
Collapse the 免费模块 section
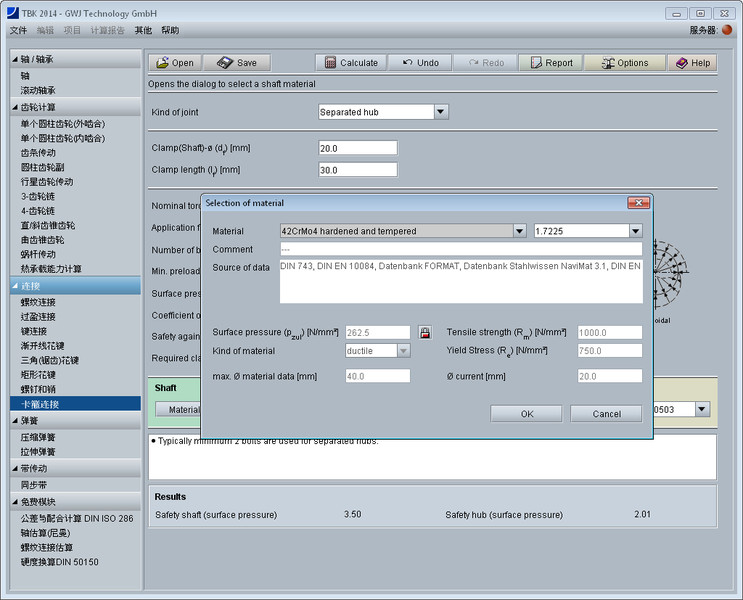pyautogui.click(x=38, y=502)
